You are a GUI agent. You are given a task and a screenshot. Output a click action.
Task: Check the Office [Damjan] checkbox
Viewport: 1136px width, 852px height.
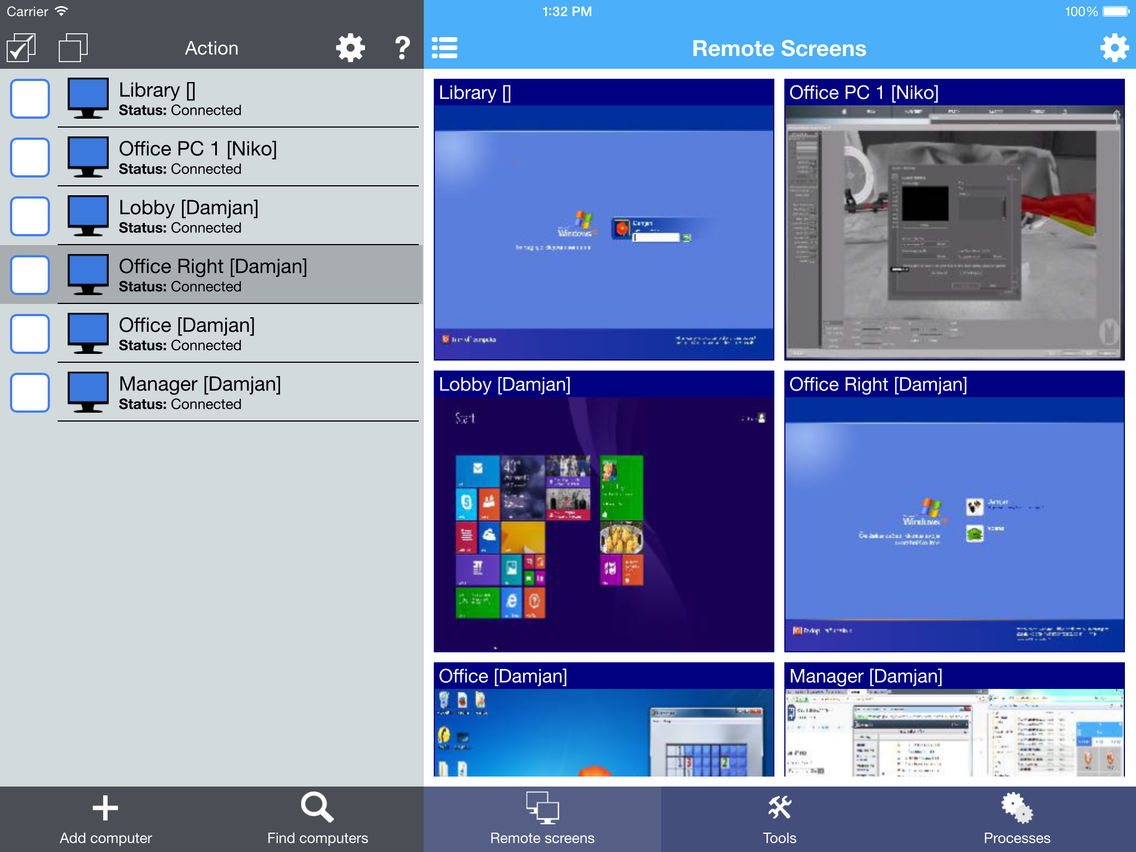pyautogui.click(x=30, y=333)
